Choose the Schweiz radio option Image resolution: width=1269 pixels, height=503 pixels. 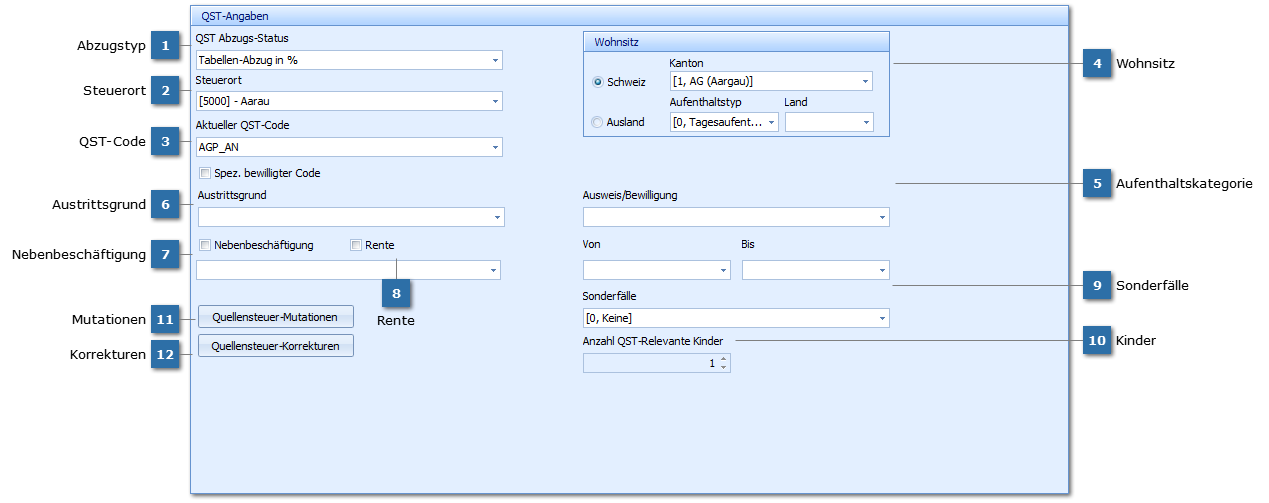[x=598, y=82]
